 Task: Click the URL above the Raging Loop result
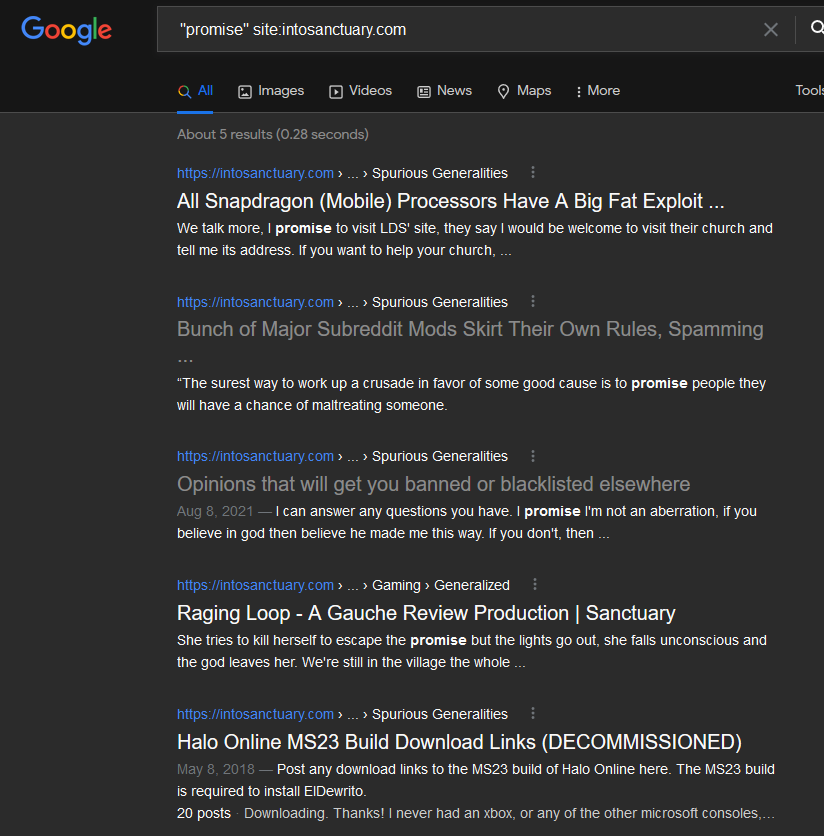(255, 585)
